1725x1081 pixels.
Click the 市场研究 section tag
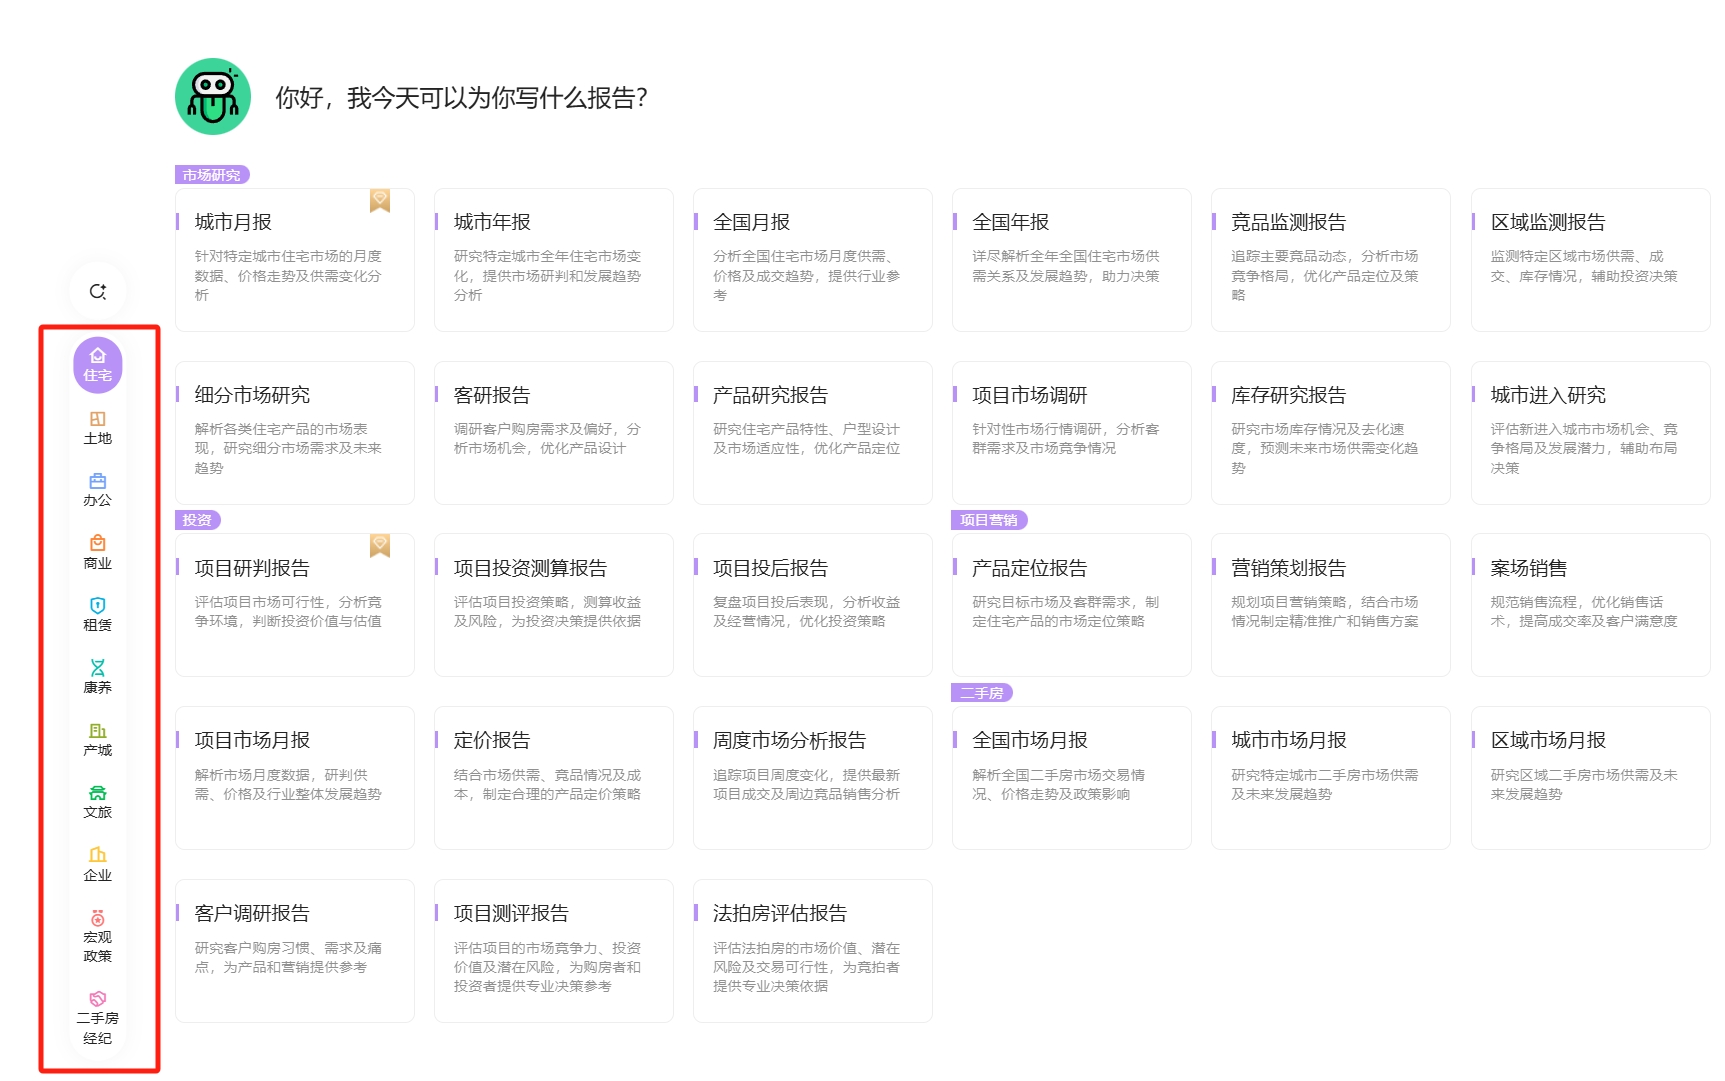[212, 175]
